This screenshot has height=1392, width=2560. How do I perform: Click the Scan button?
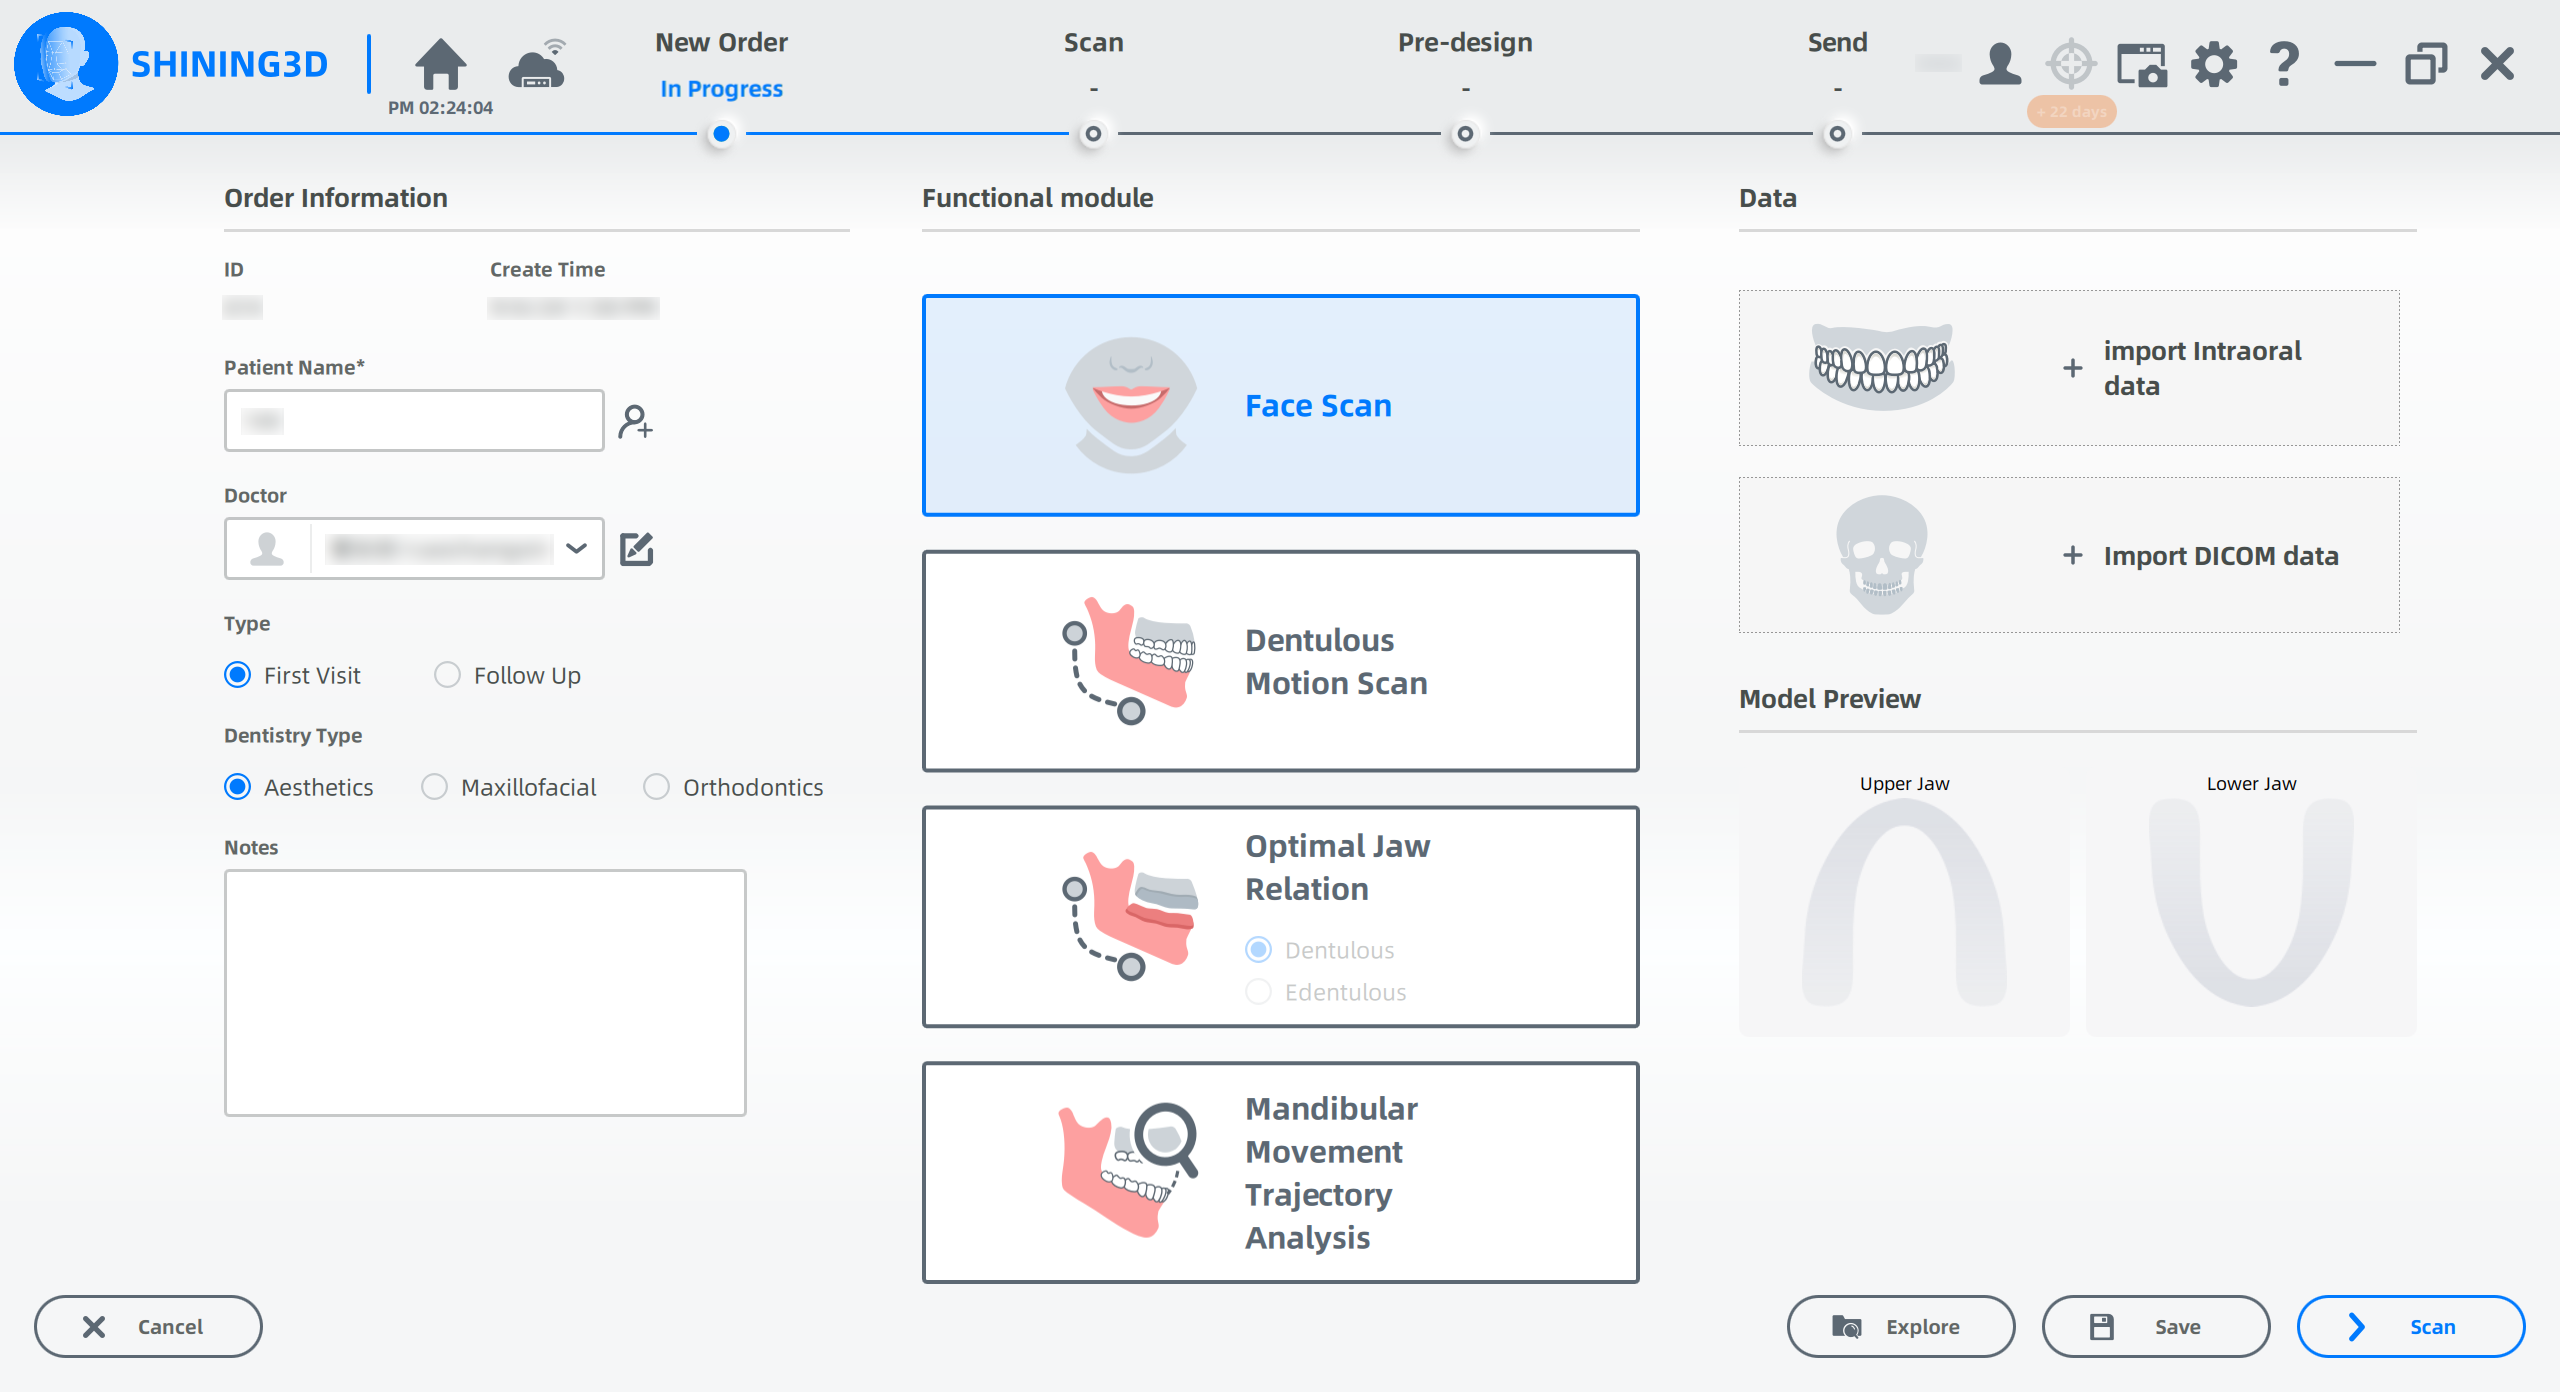coord(2410,1326)
